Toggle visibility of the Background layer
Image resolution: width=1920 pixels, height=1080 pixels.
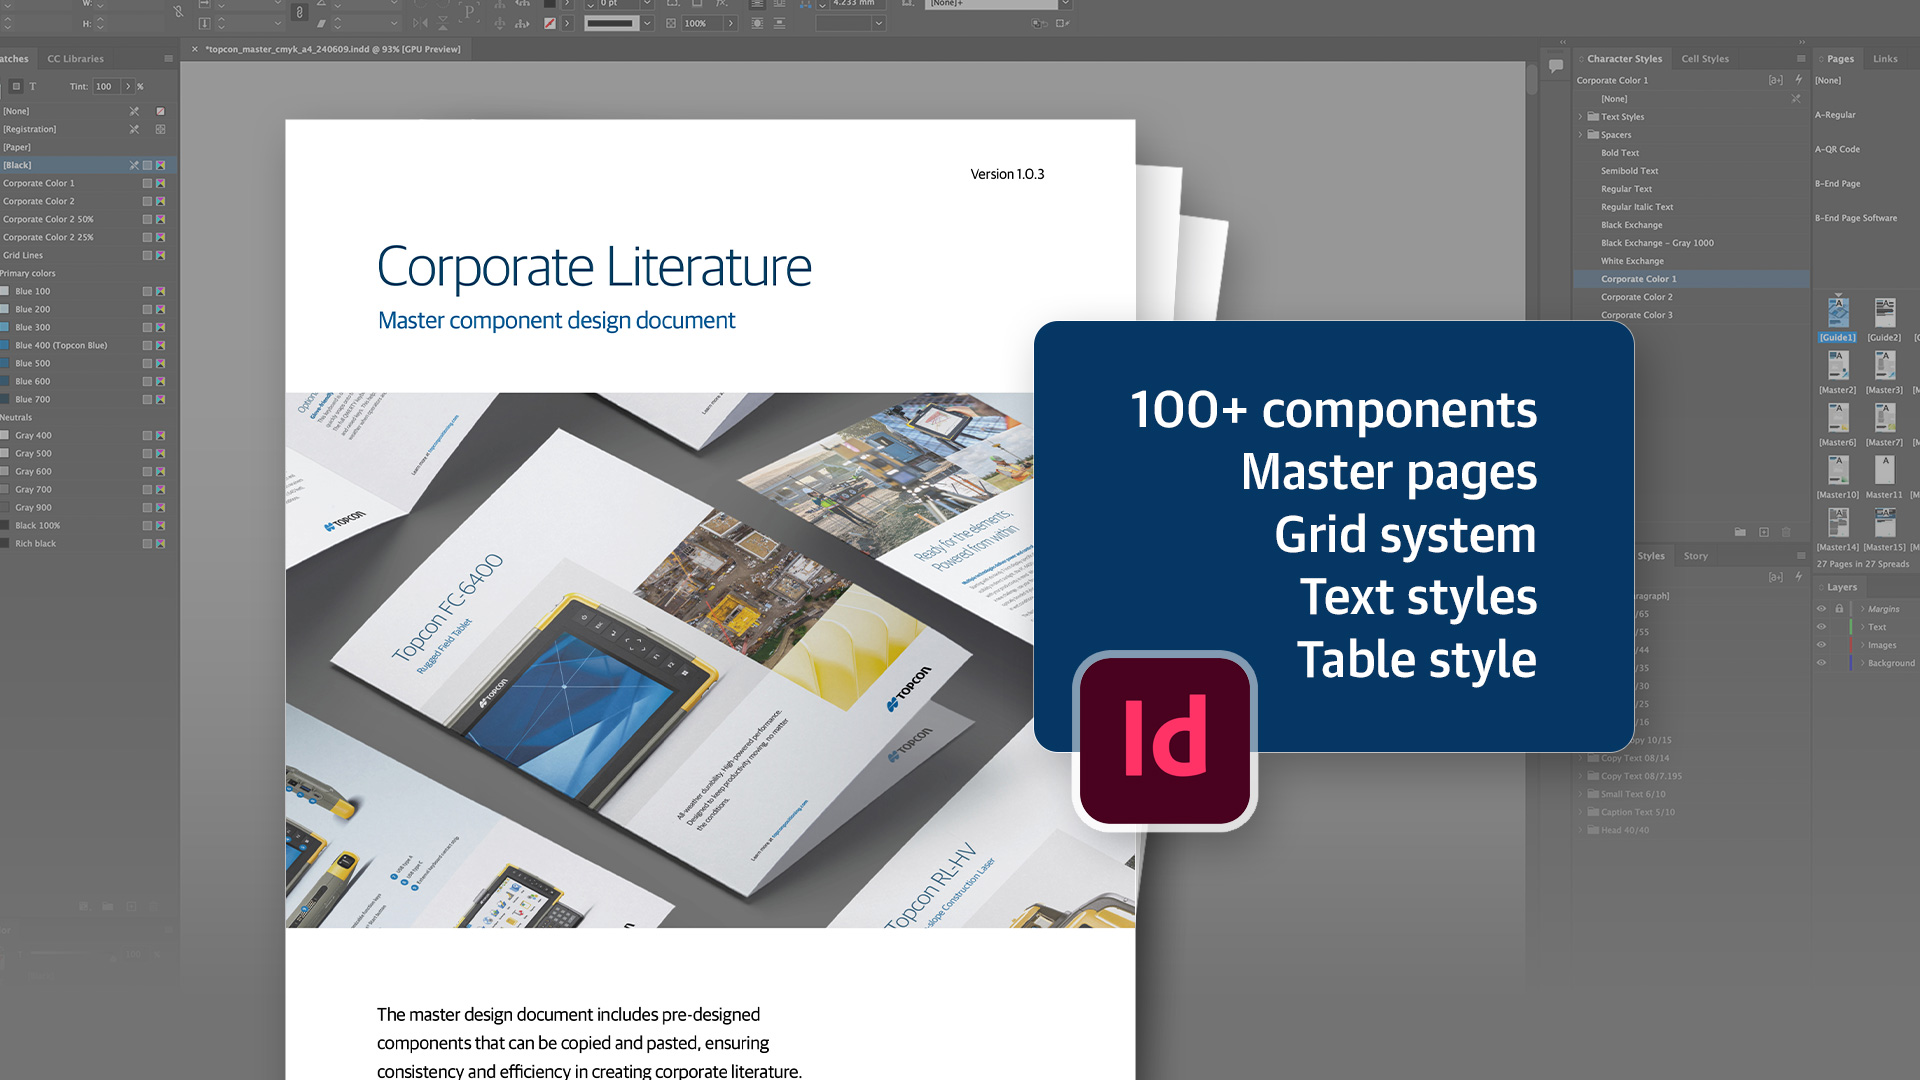tap(1821, 663)
